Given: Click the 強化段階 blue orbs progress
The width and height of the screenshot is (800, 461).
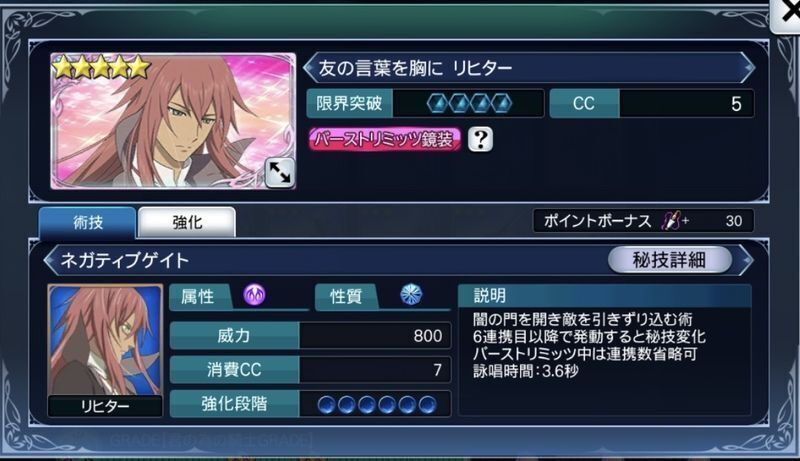Looking at the screenshot, I should (377, 405).
